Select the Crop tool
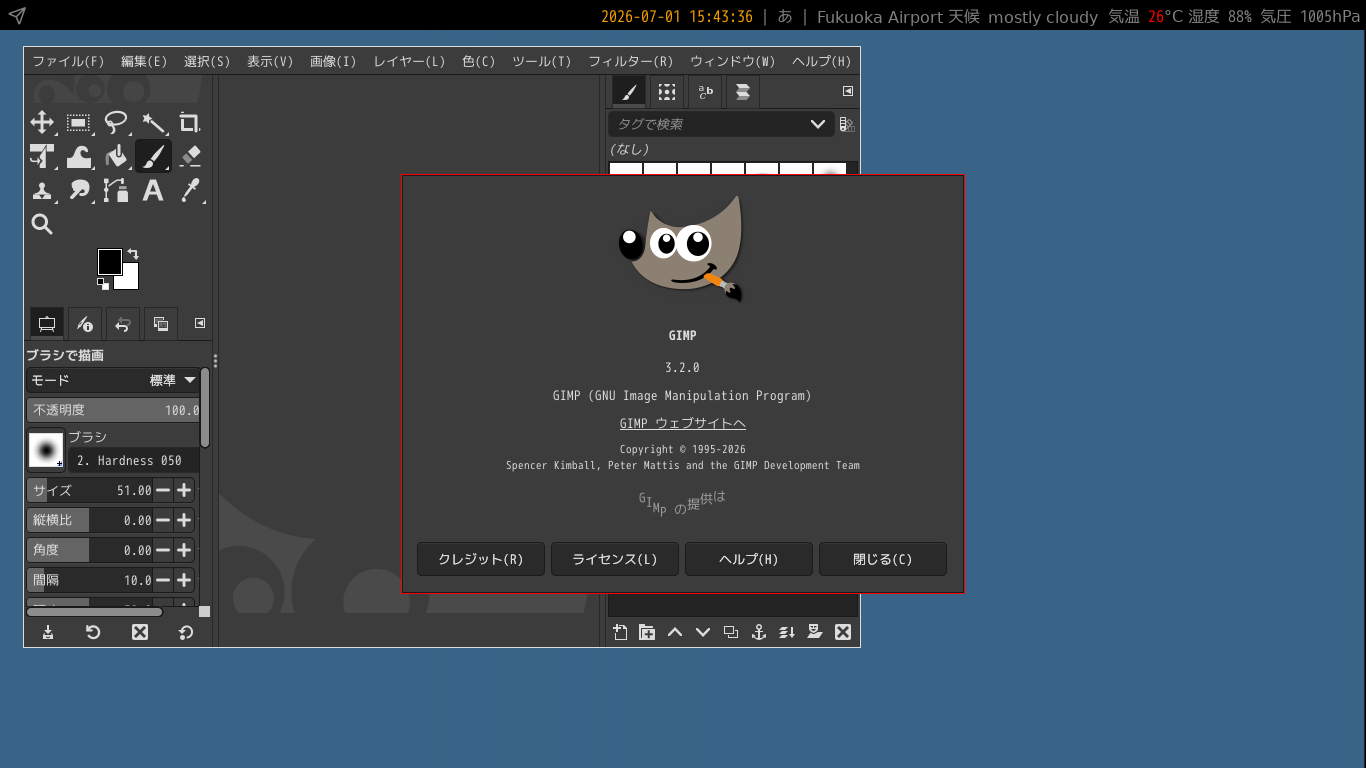 190,123
